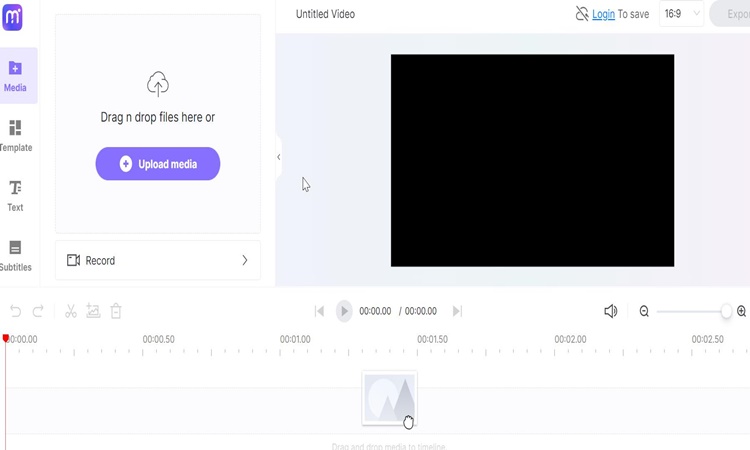Click the 00:02.00 mark on ruler

(570, 339)
